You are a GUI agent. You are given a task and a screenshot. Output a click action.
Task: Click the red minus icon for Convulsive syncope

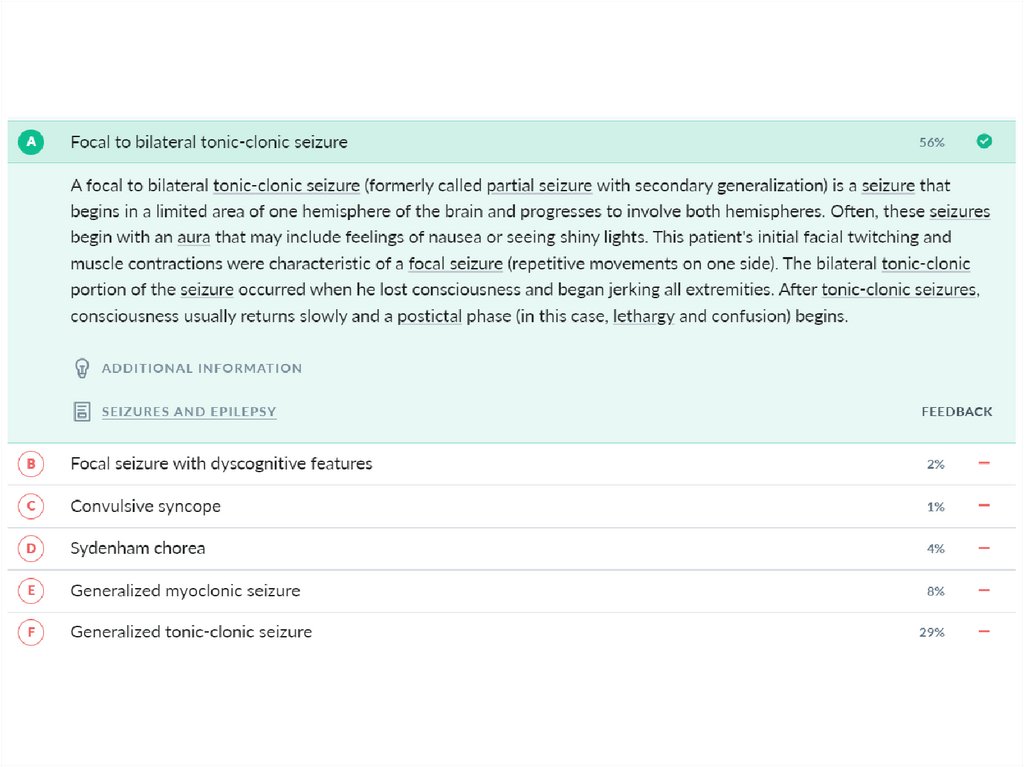point(984,506)
